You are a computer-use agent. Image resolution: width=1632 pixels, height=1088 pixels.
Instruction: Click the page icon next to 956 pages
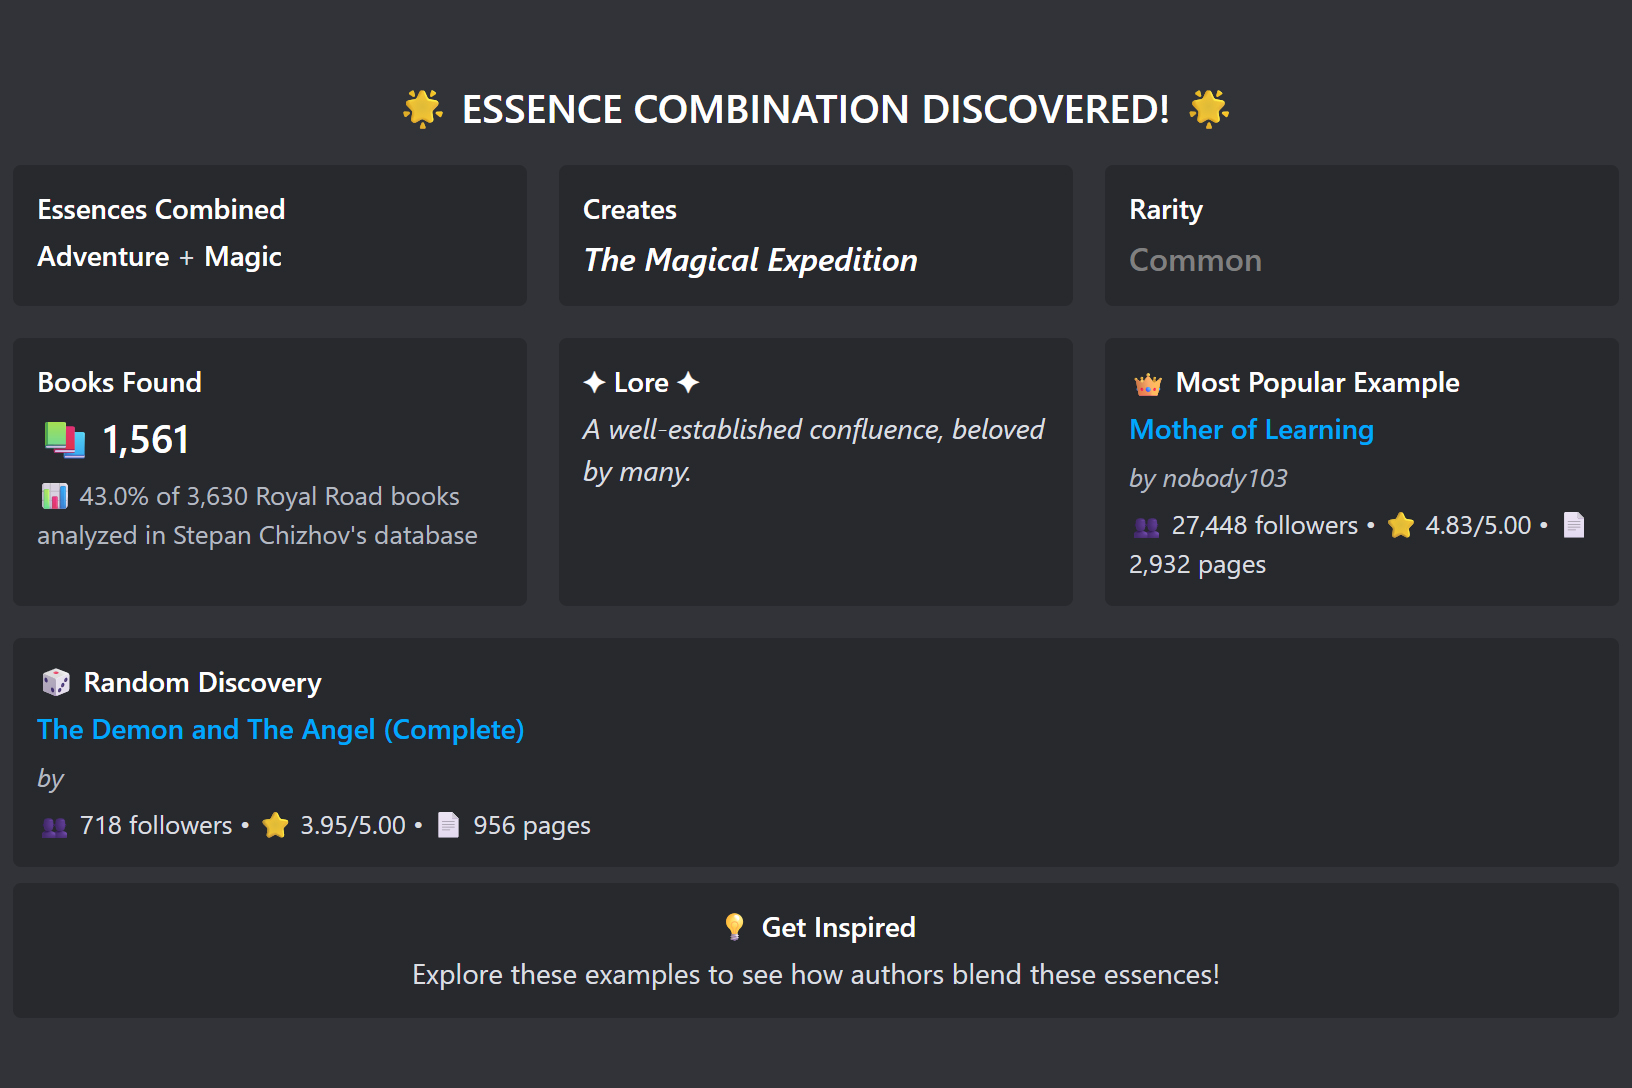pos(448,825)
